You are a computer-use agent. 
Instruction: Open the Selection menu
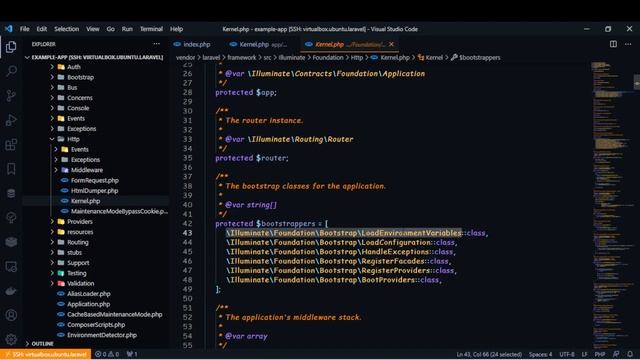67,29
